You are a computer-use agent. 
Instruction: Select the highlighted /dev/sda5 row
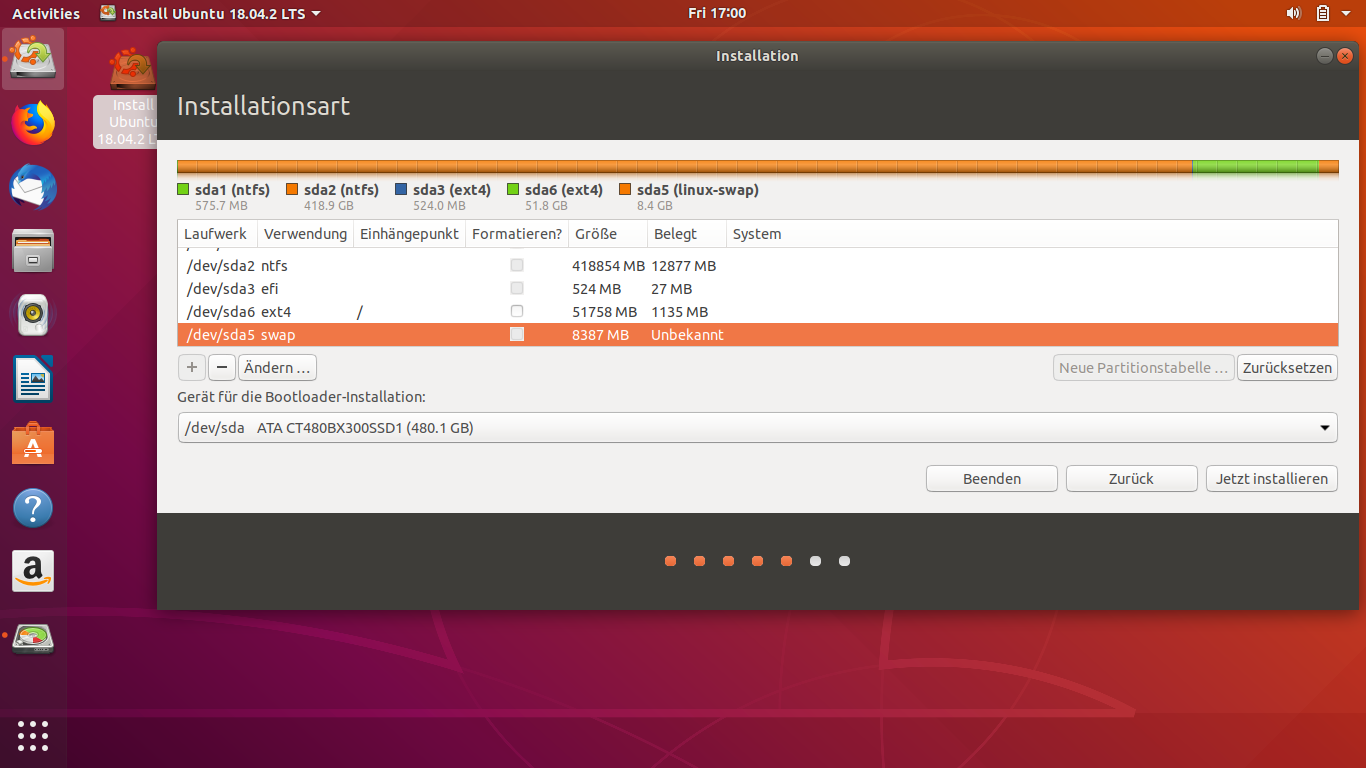(x=757, y=335)
